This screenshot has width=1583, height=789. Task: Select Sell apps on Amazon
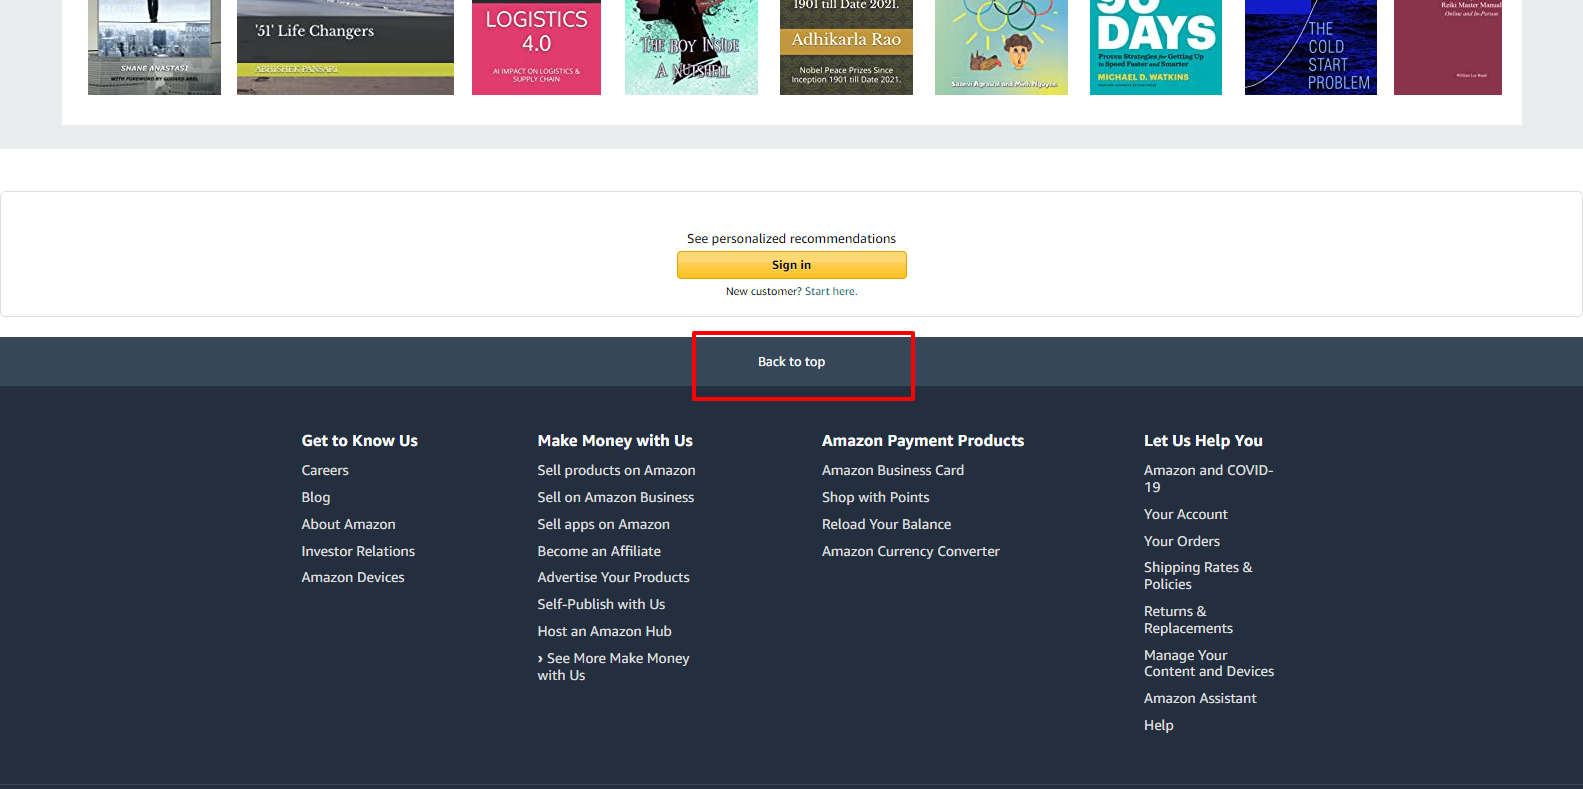coord(604,524)
